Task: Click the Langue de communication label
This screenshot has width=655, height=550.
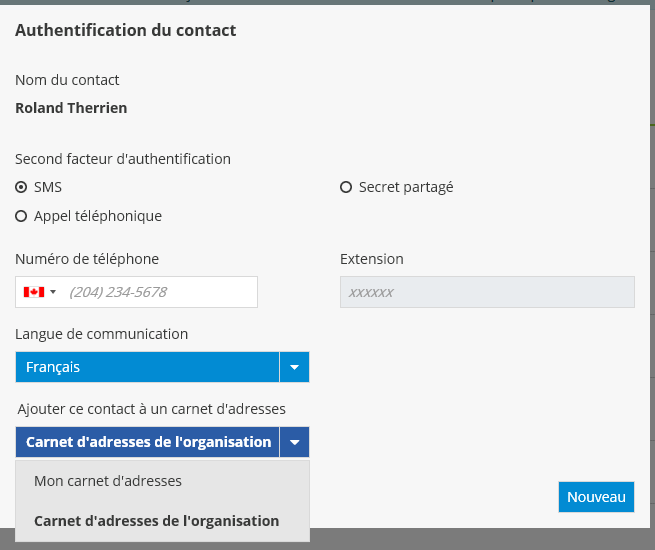Action: point(101,334)
